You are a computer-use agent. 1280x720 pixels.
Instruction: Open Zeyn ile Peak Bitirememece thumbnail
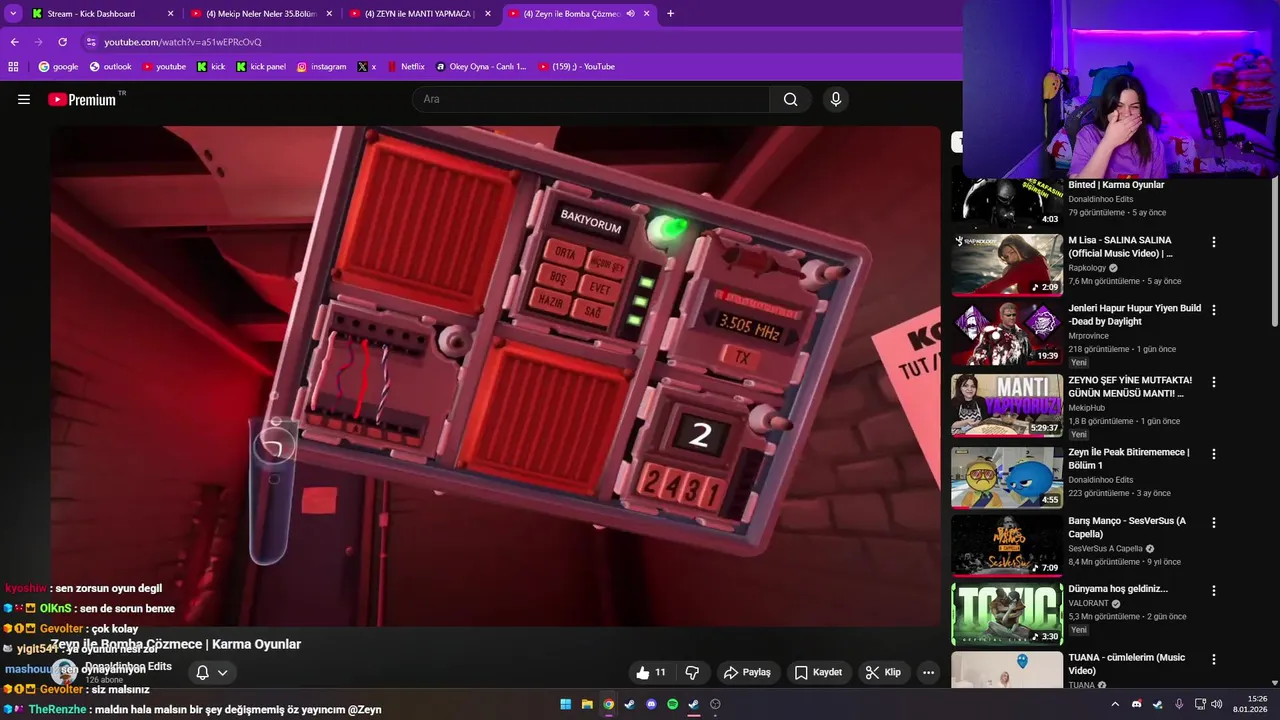tap(1007, 478)
